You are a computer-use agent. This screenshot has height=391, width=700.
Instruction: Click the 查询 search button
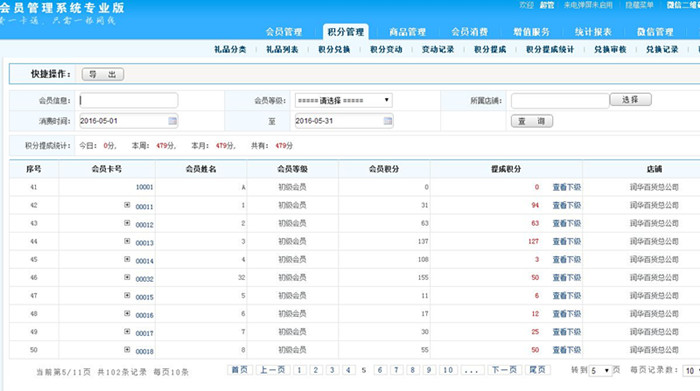[532, 121]
